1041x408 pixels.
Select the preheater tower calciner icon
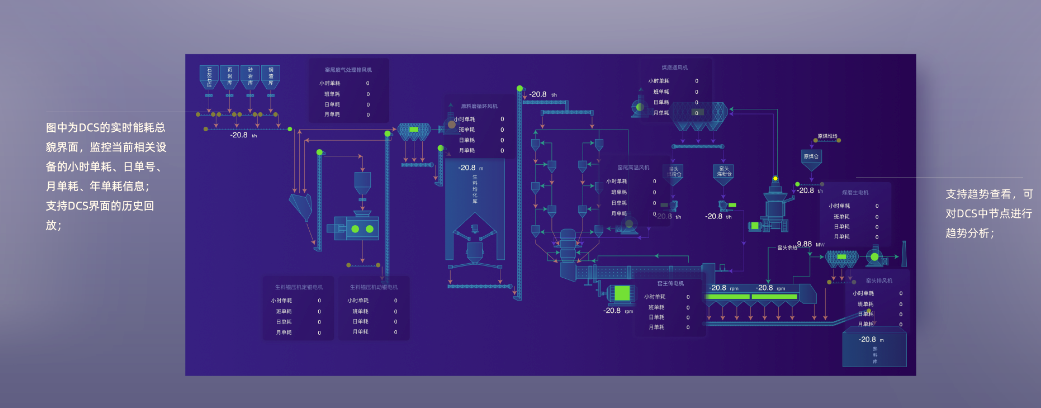coord(568,255)
